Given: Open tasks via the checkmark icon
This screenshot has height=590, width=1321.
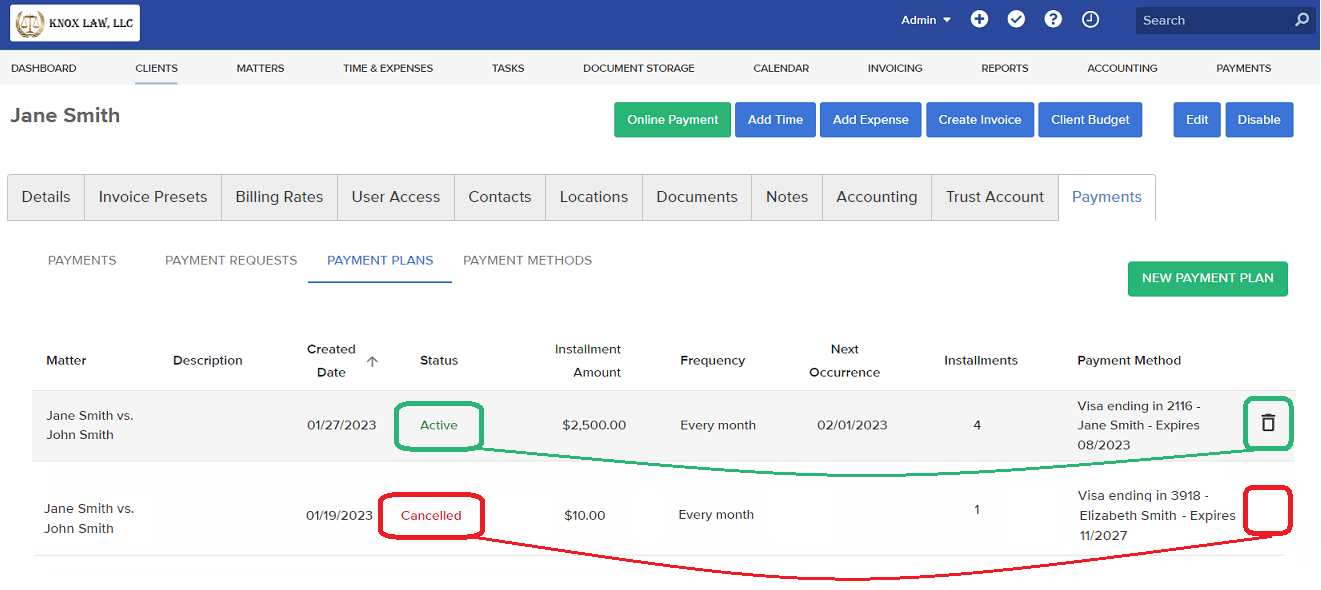Looking at the screenshot, I should (x=1016, y=19).
